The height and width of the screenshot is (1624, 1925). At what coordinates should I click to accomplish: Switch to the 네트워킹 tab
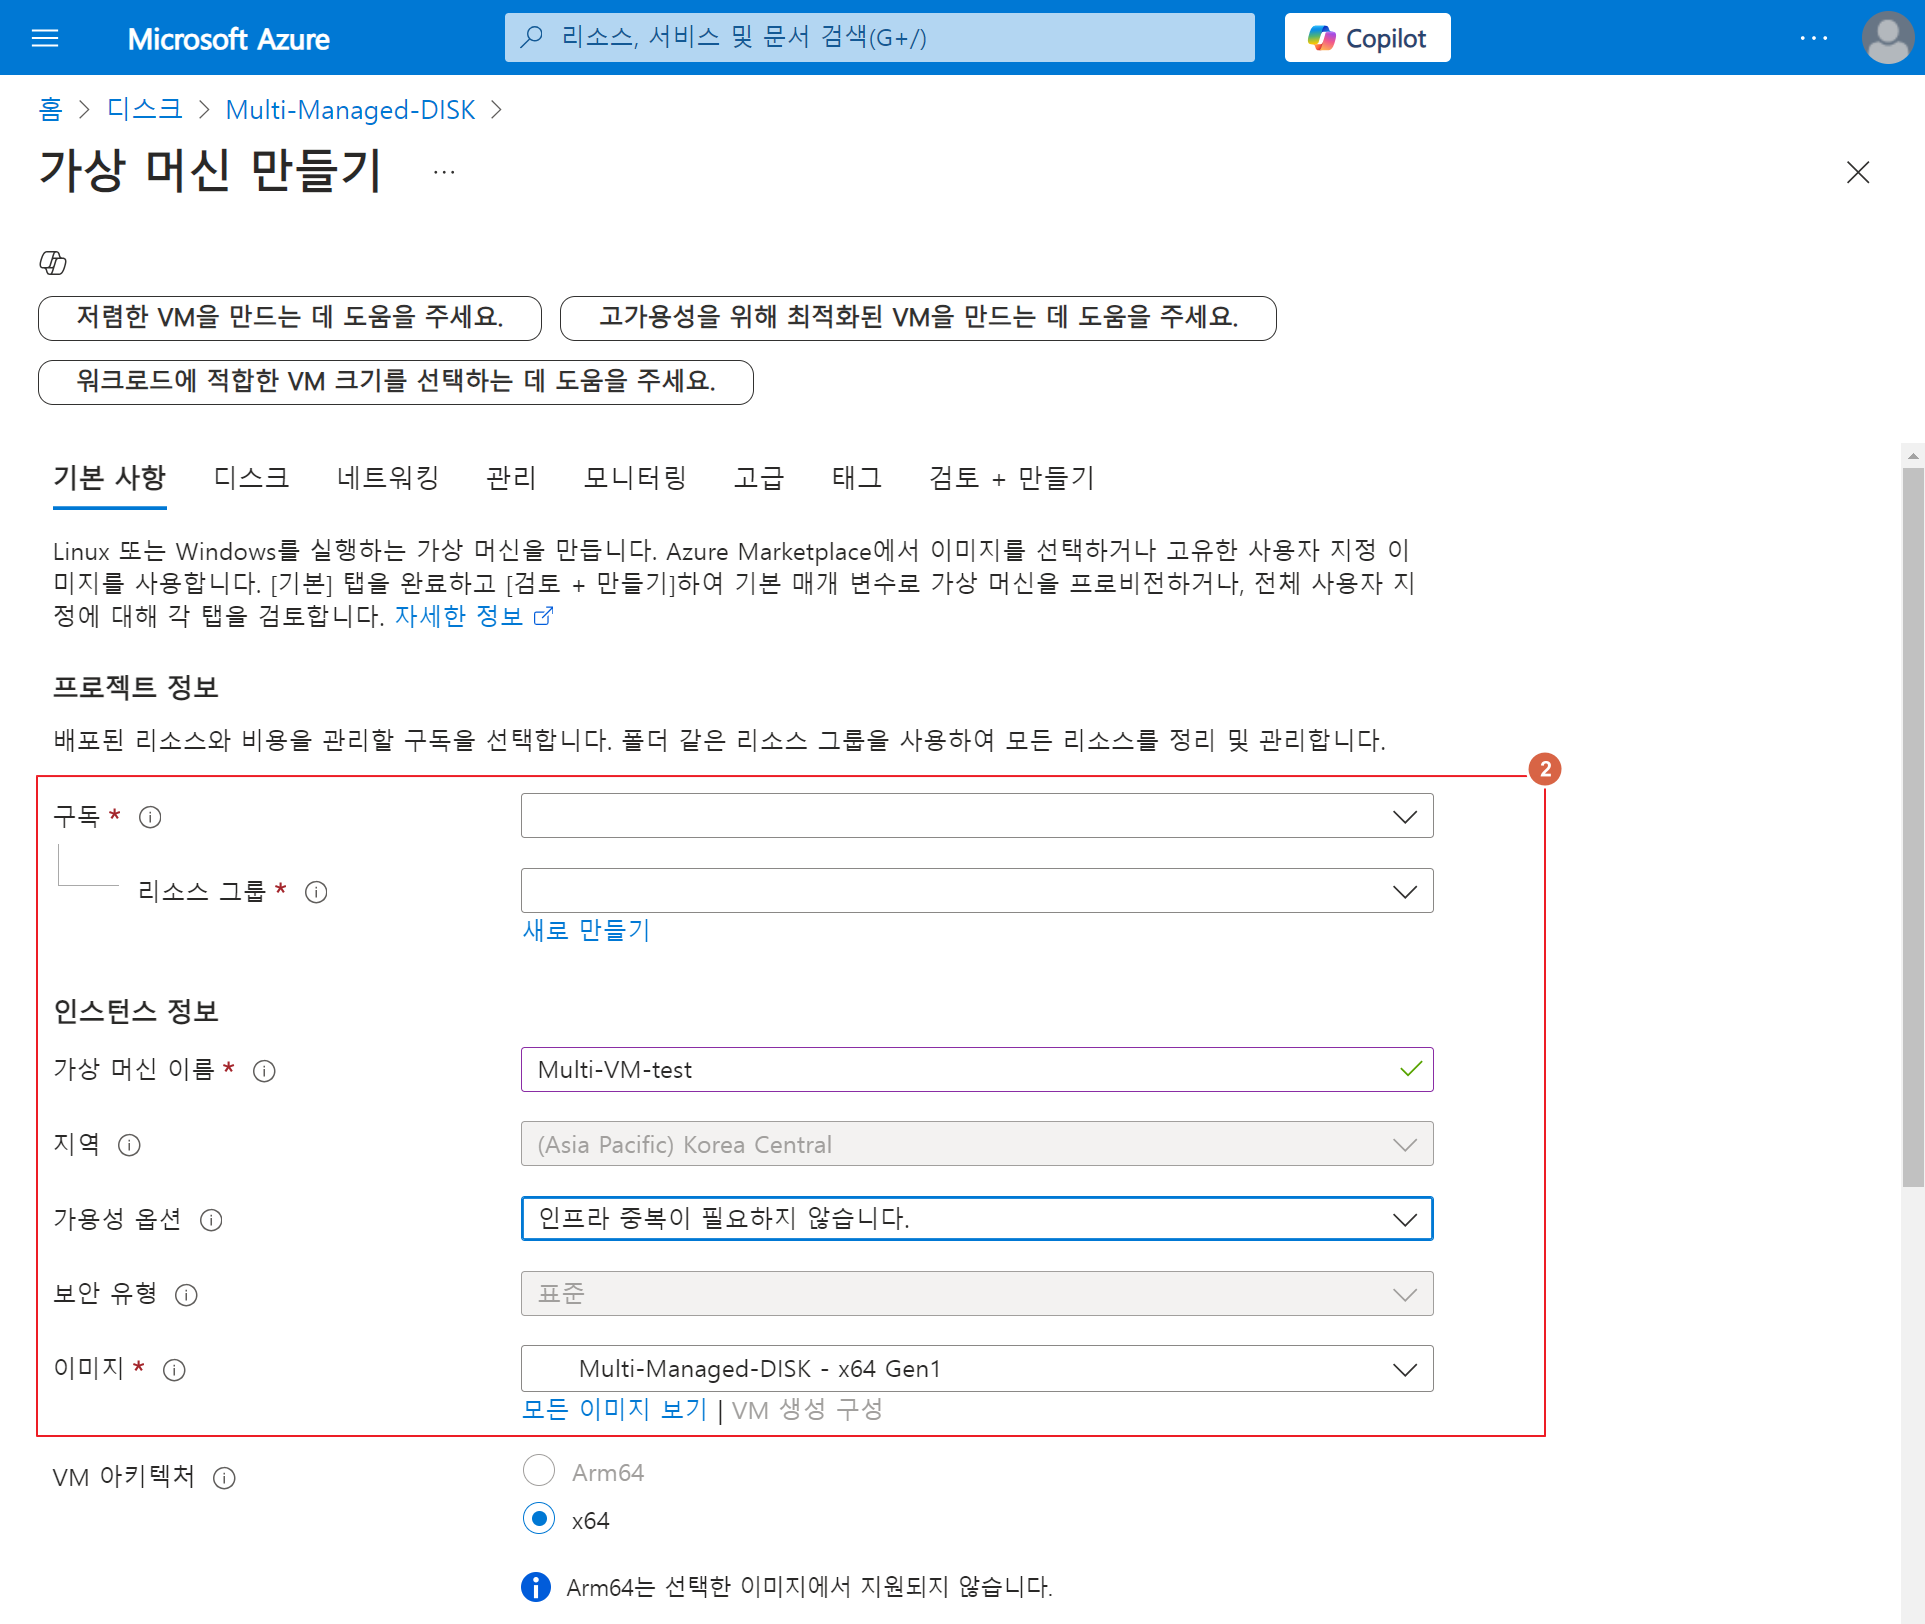pyautogui.click(x=388, y=478)
